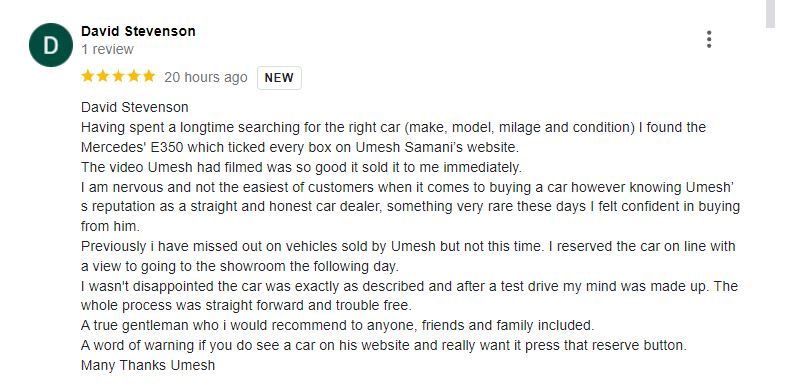Open the three-dot review options menu
The height and width of the screenshot is (384, 801).
(709, 39)
